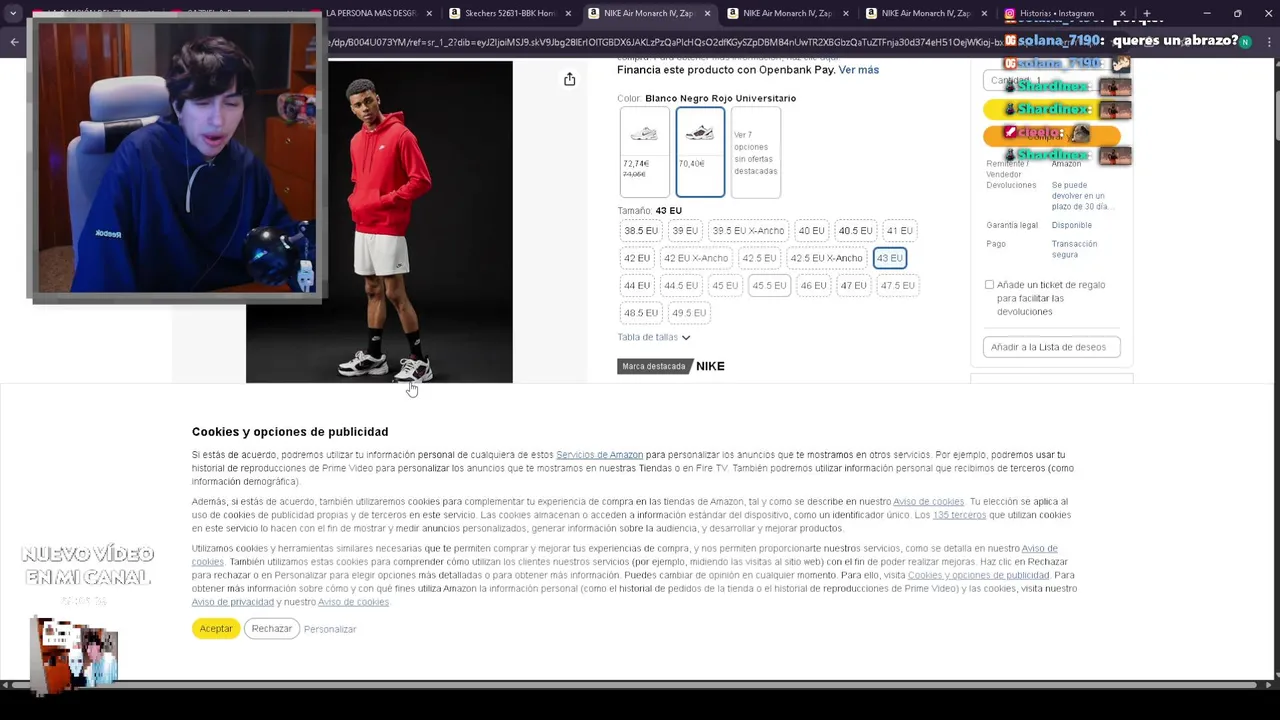Choose size 42 EU X-Ancho

(x=696, y=258)
